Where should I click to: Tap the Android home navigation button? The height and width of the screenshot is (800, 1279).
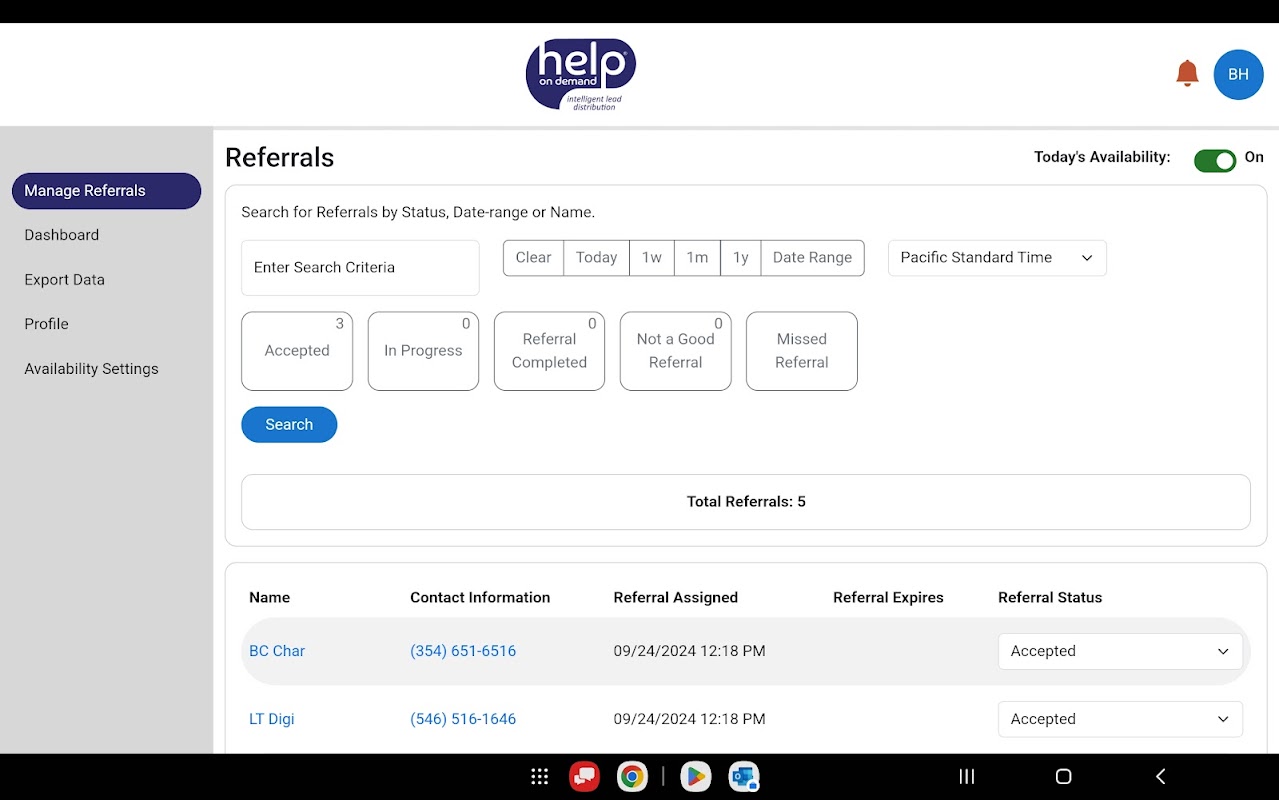point(1064,776)
